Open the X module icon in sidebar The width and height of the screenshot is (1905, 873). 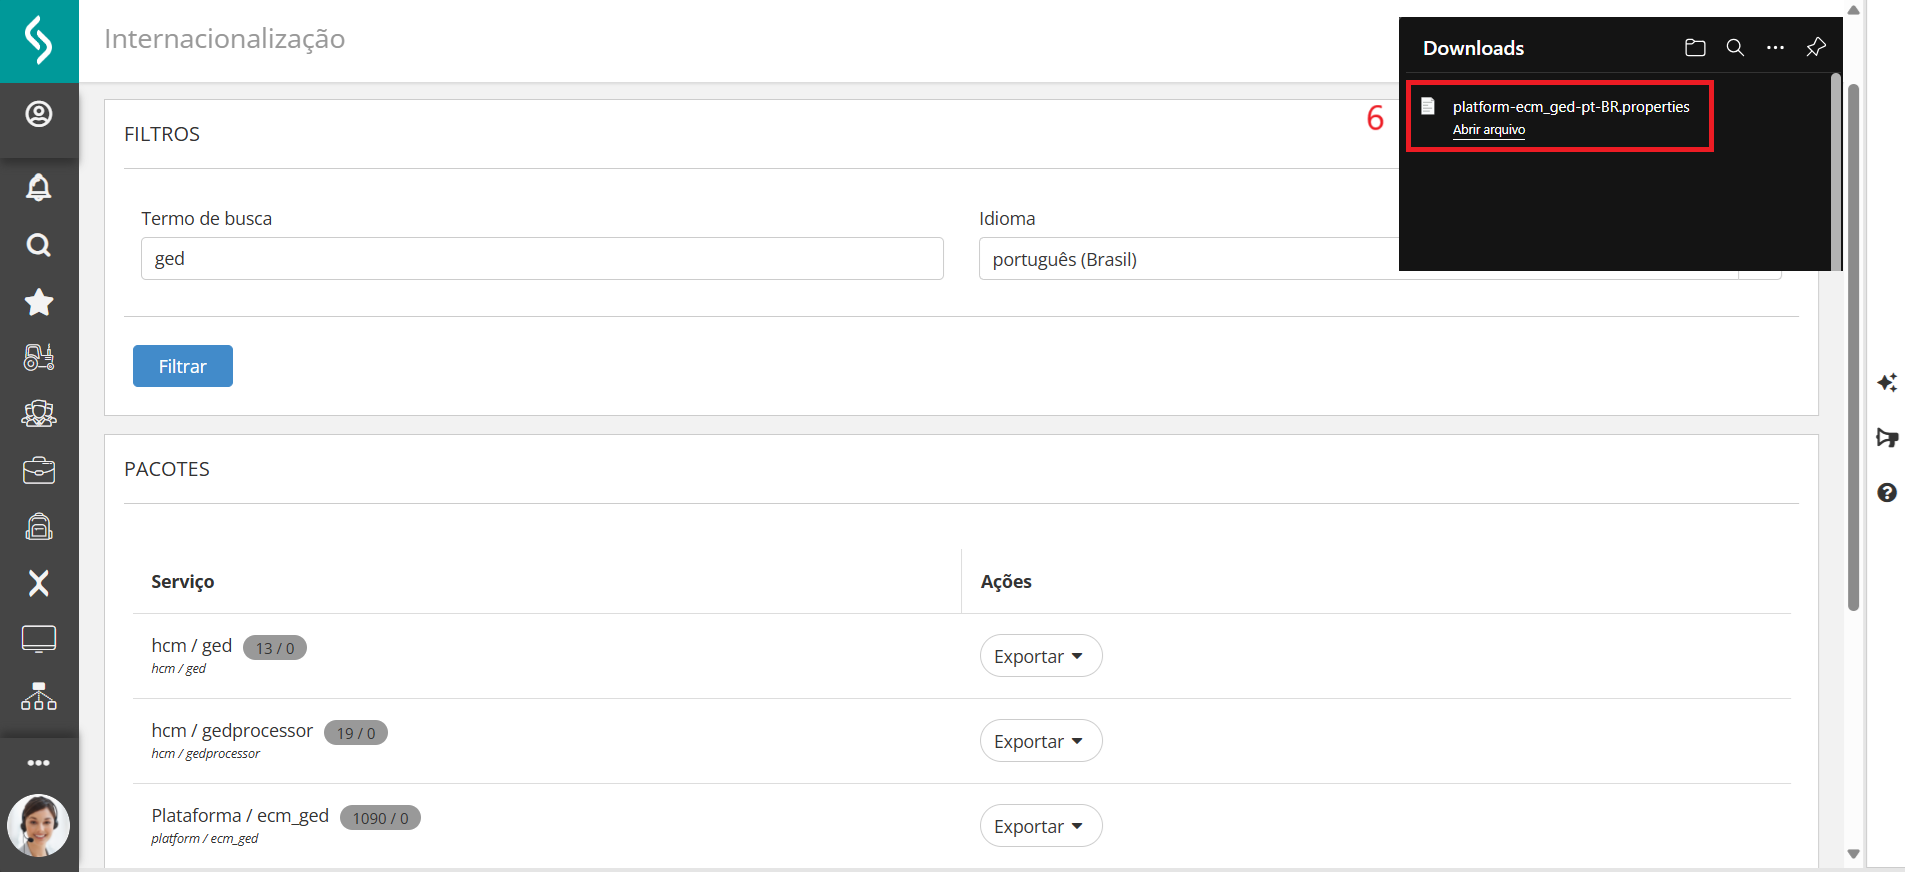point(39,583)
